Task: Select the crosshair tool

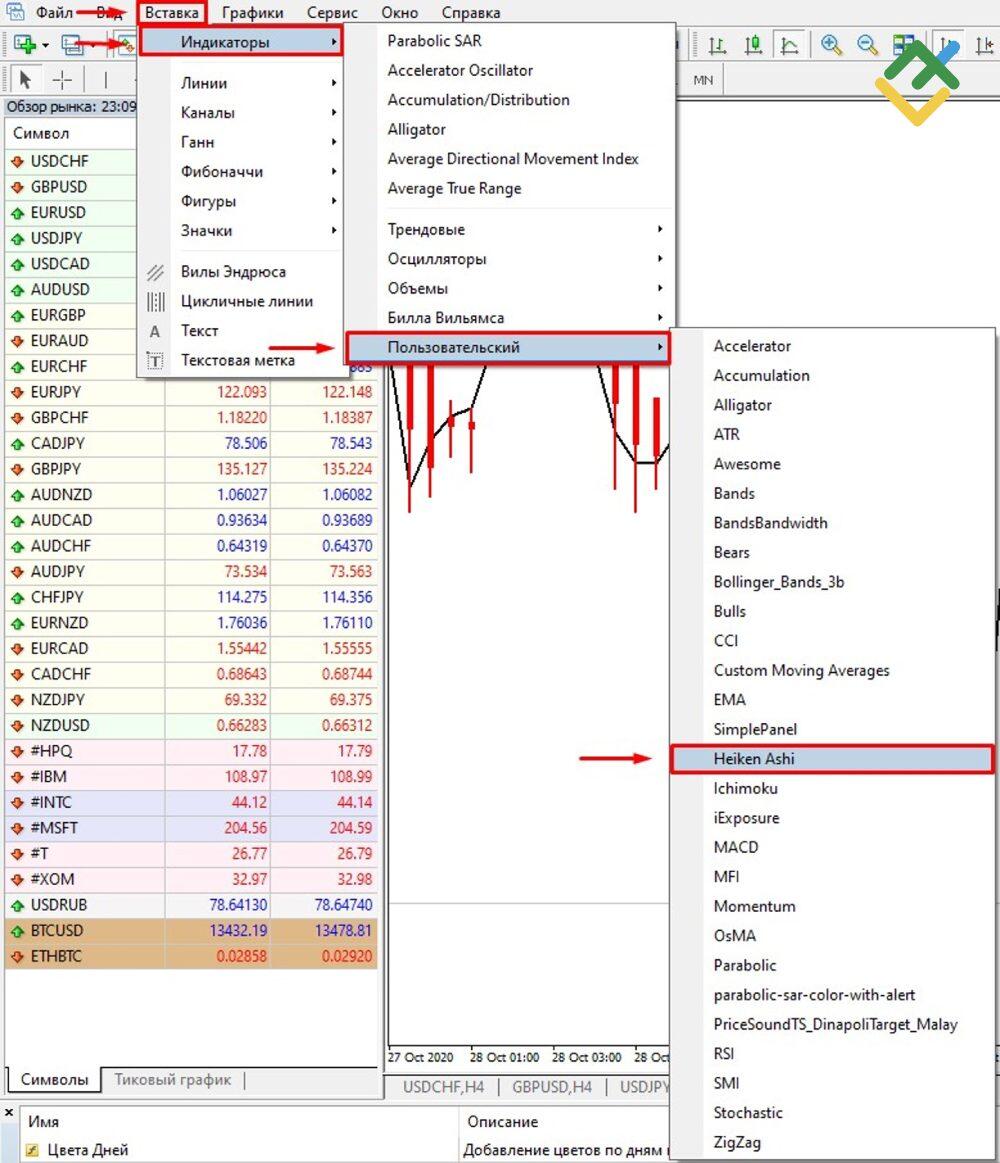Action: click(x=62, y=79)
